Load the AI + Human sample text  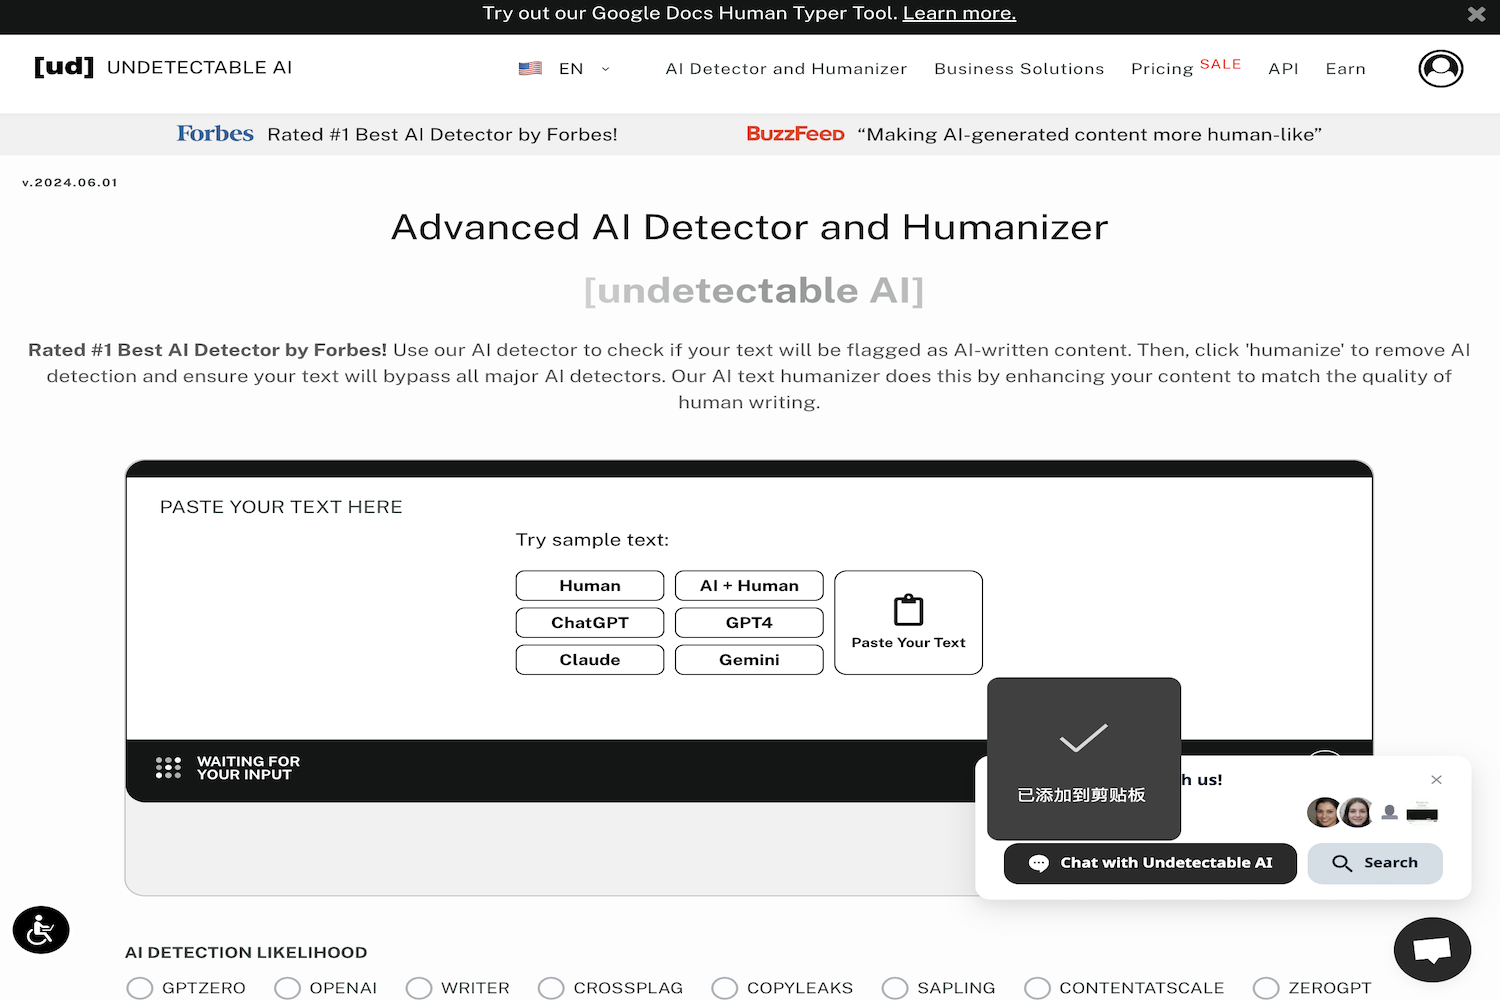pos(749,585)
